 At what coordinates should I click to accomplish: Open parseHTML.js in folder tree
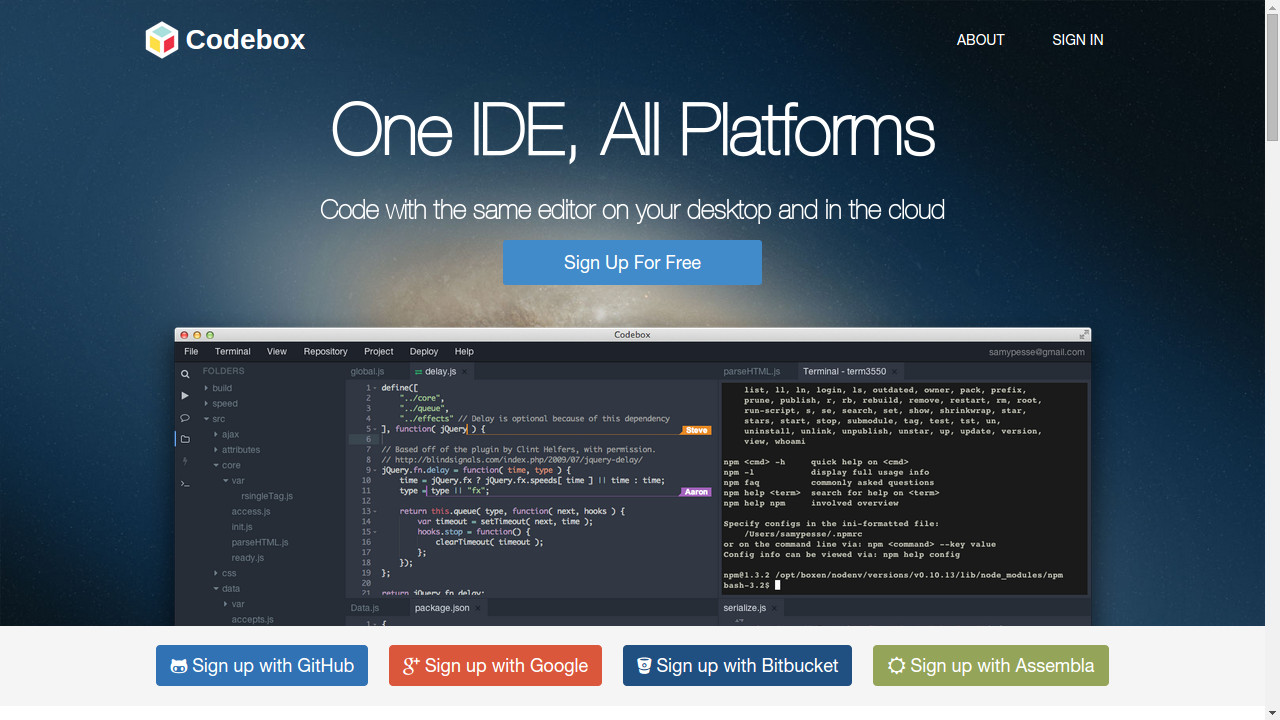260,542
